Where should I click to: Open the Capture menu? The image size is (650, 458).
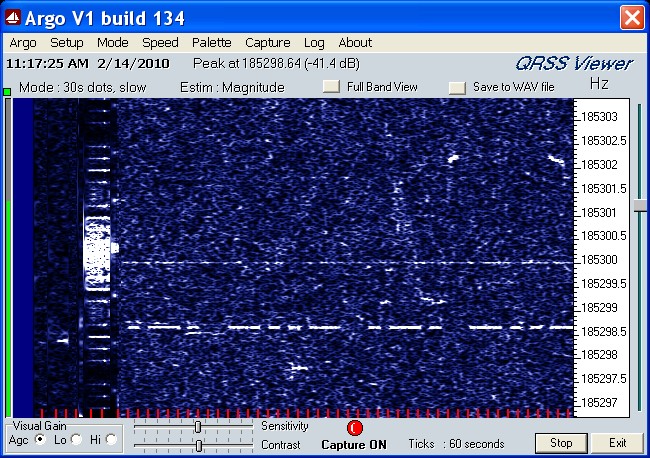268,43
